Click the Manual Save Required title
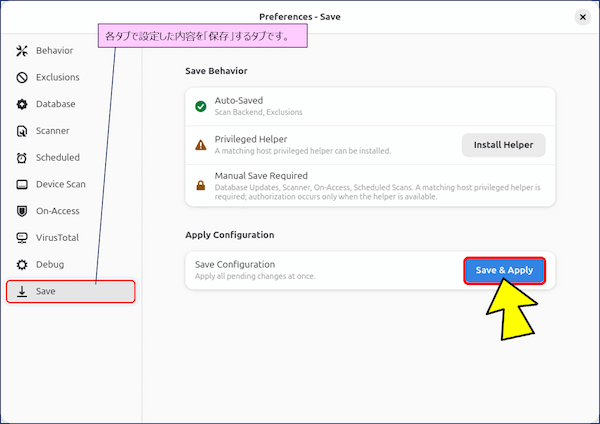600x424 pixels. pyautogui.click(x=261, y=176)
